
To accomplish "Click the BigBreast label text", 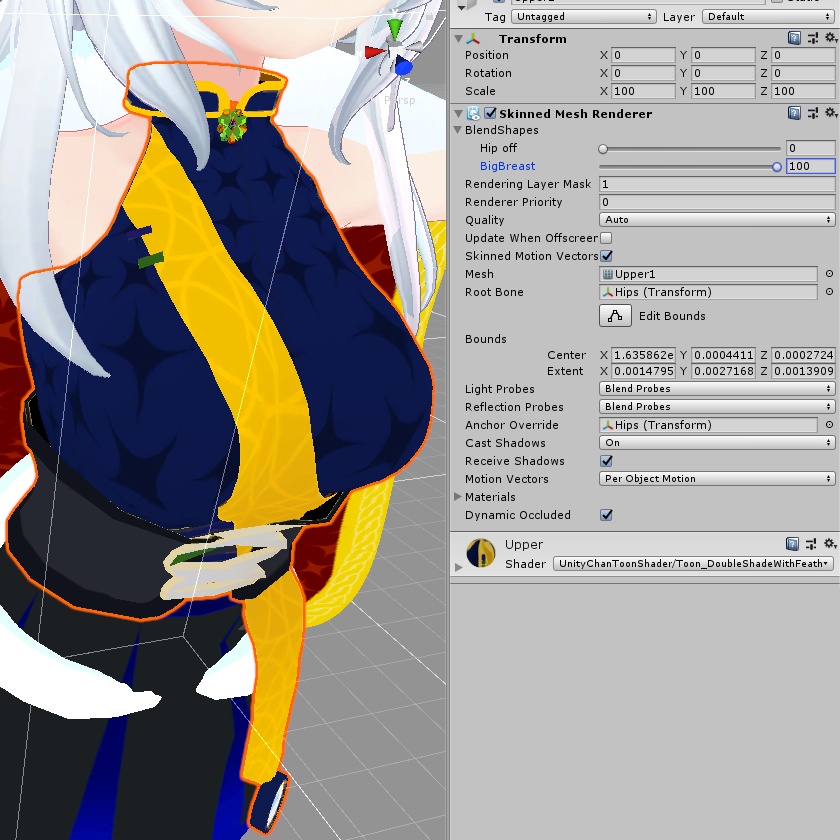I will coord(507,166).
